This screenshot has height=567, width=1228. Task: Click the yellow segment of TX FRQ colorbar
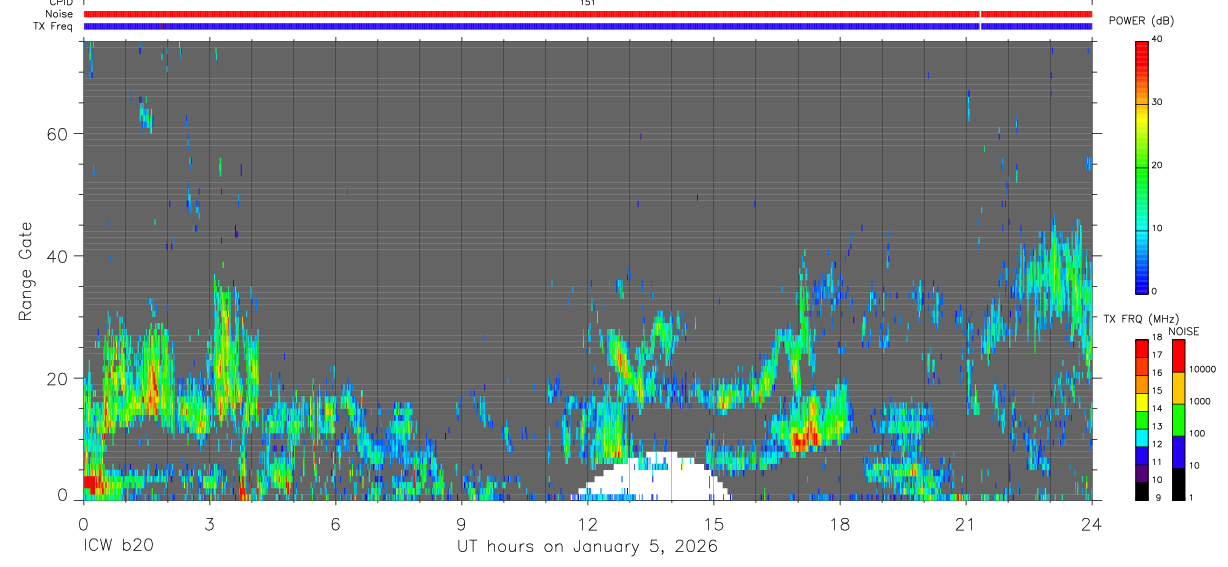pos(1141,402)
